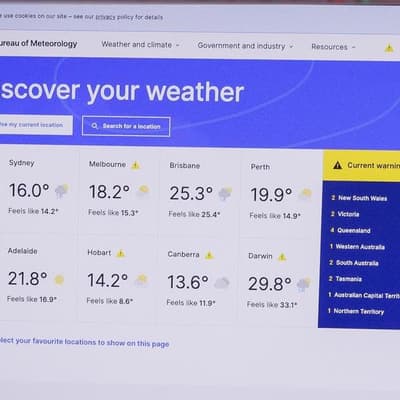Viewport: 400px width, 400px height.
Task: Click Canberra temperature 13.6°
Action: [x=188, y=282]
